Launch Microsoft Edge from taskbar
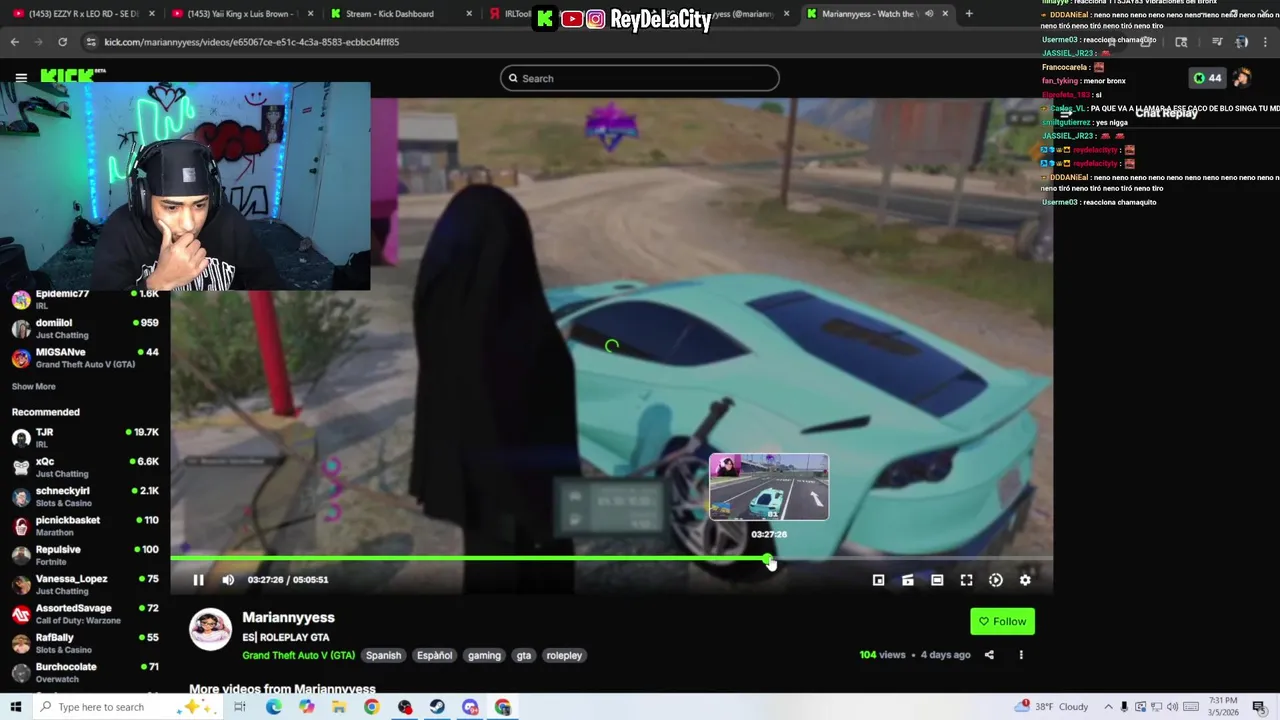1280x720 pixels. [x=273, y=707]
